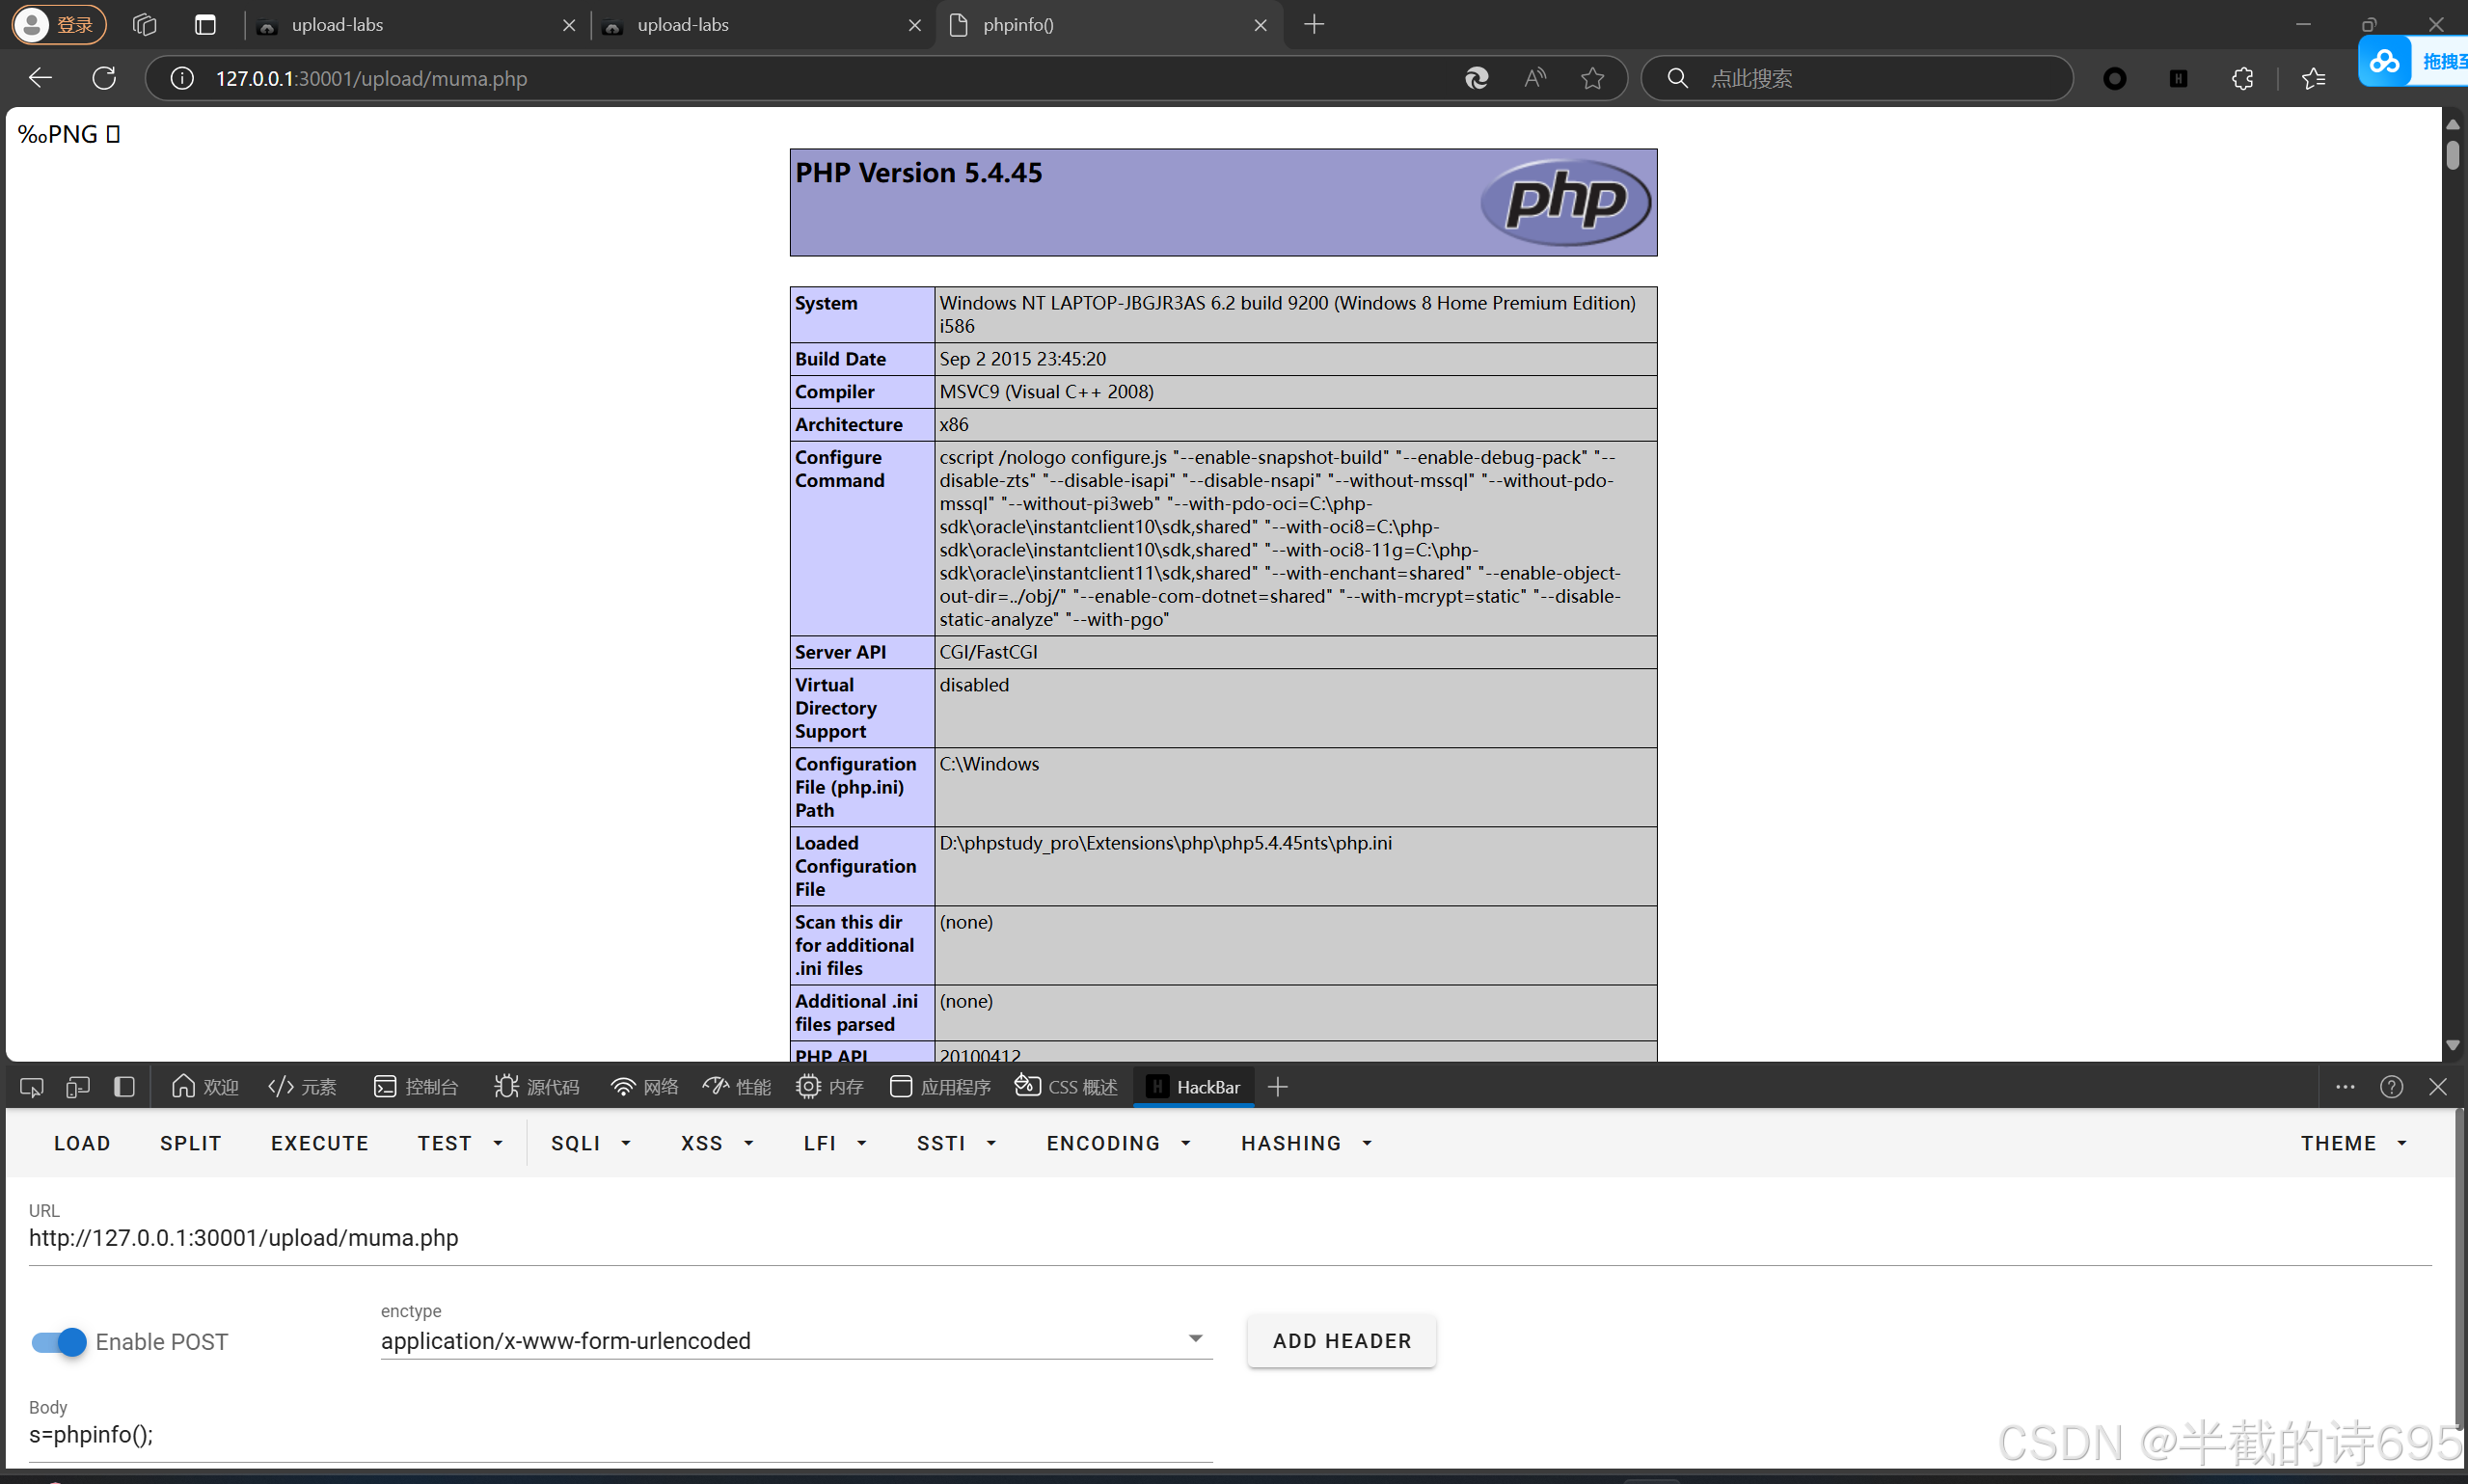Screen dimensions: 2468x1484
Task: Expand the enctype dropdown
Action: 1195,1339
